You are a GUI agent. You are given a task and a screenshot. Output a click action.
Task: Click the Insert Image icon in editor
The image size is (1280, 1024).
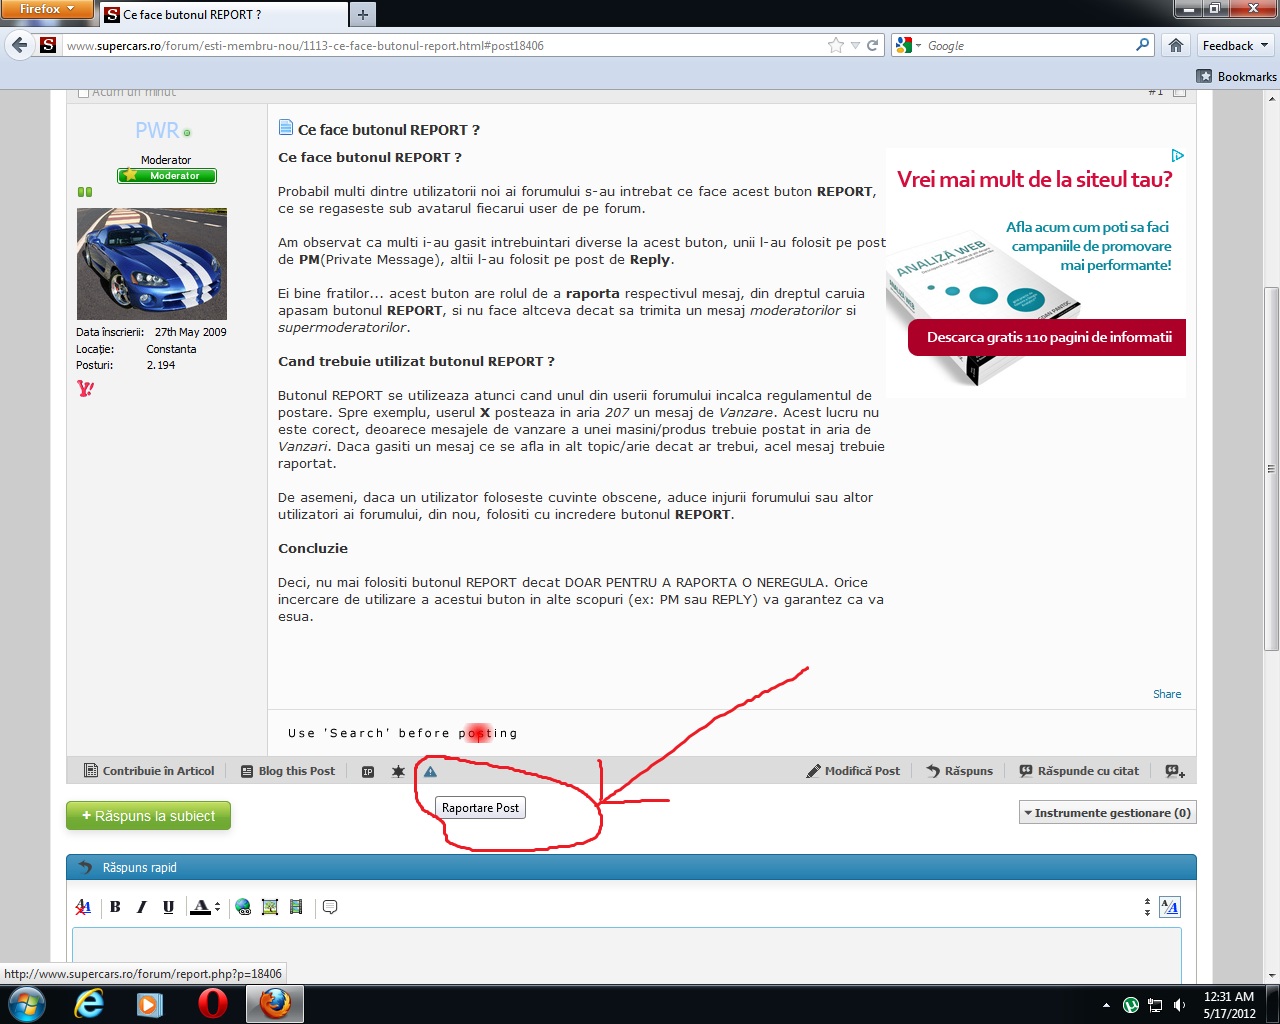[x=270, y=907]
